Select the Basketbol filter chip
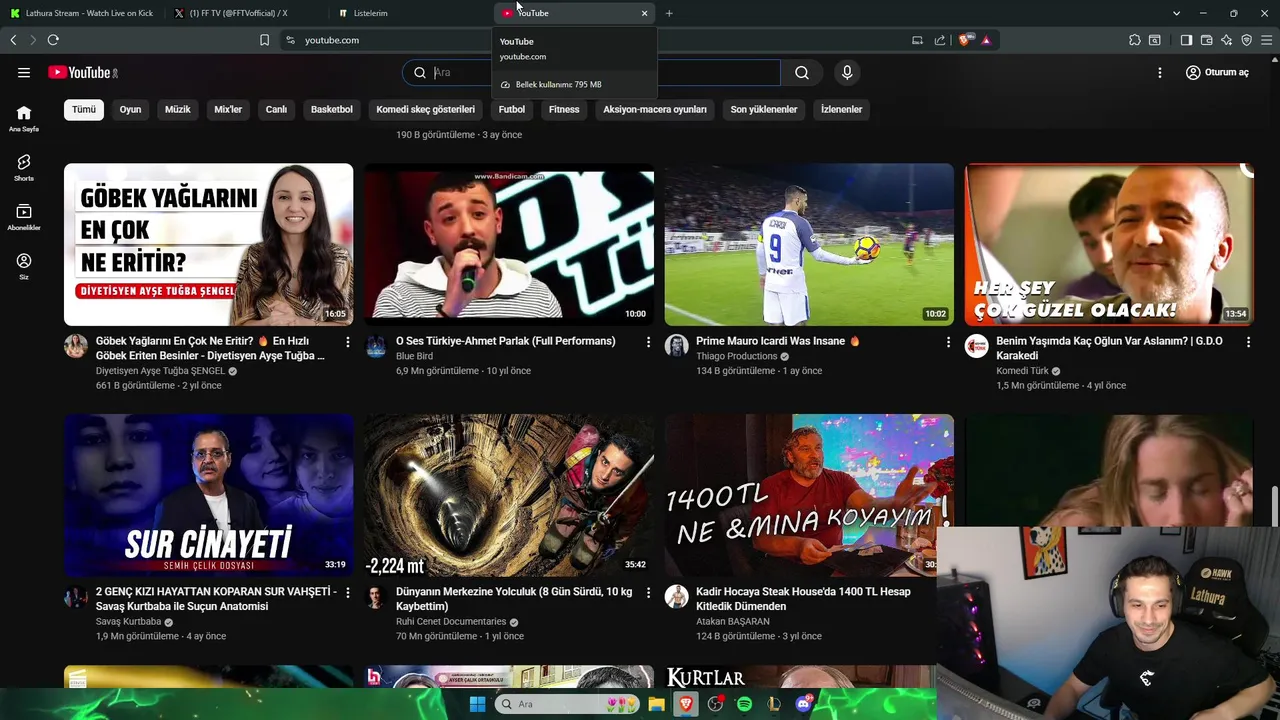This screenshot has height=720, width=1280. click(x=332, y=109)
